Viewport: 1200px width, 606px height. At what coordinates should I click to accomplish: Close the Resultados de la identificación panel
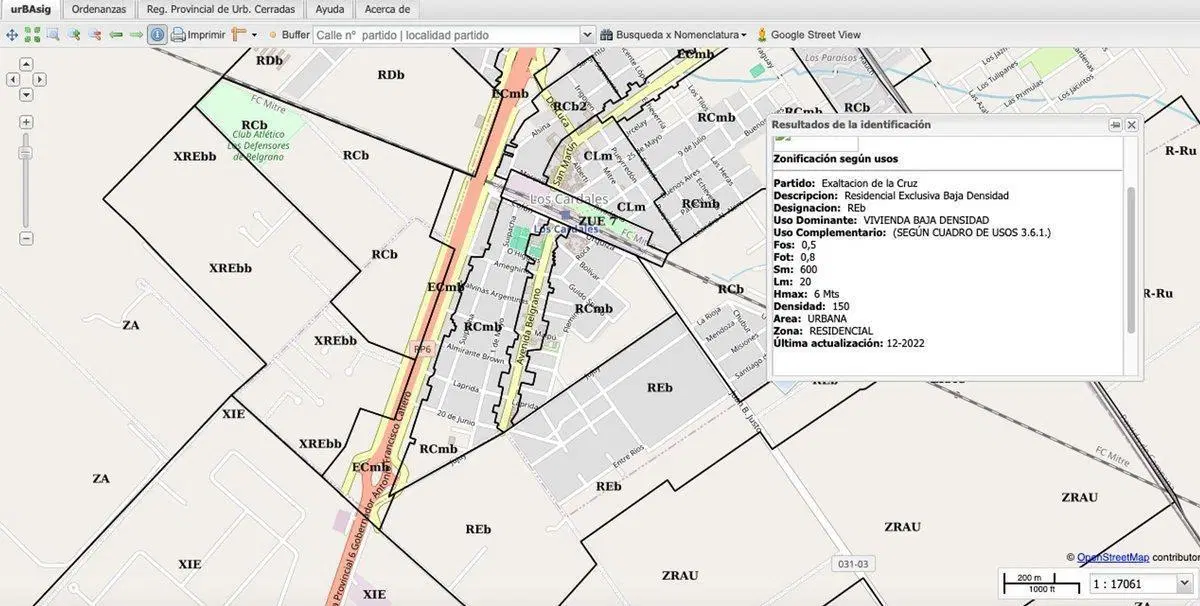[1131, 125]
